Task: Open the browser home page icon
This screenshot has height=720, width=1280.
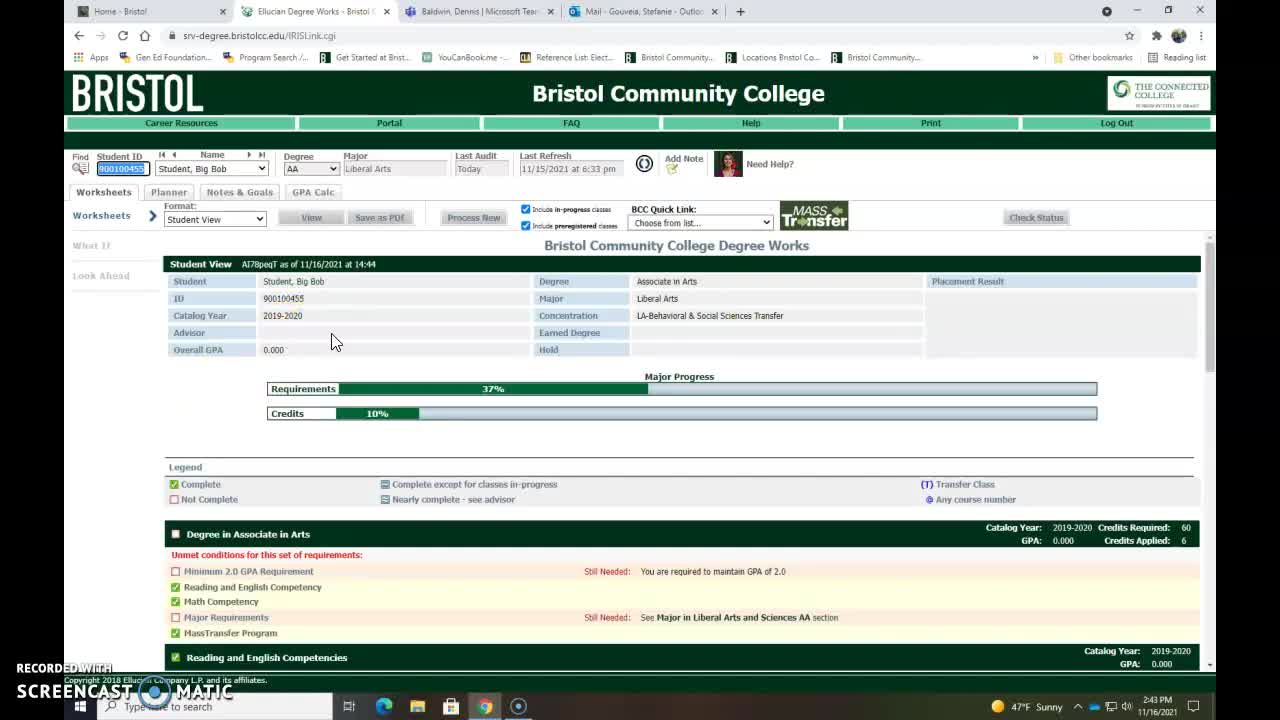Action: coord(145,35)
